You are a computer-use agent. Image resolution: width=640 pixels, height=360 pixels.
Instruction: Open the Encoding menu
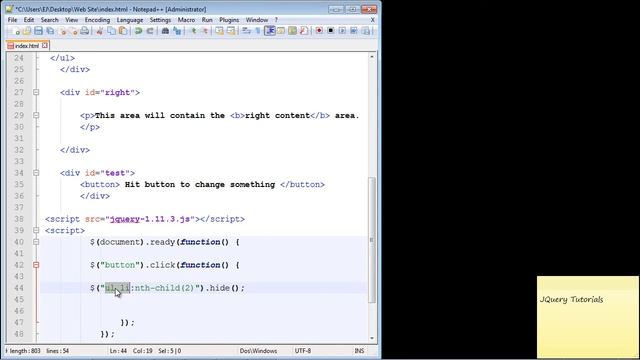tap(97, 20)
